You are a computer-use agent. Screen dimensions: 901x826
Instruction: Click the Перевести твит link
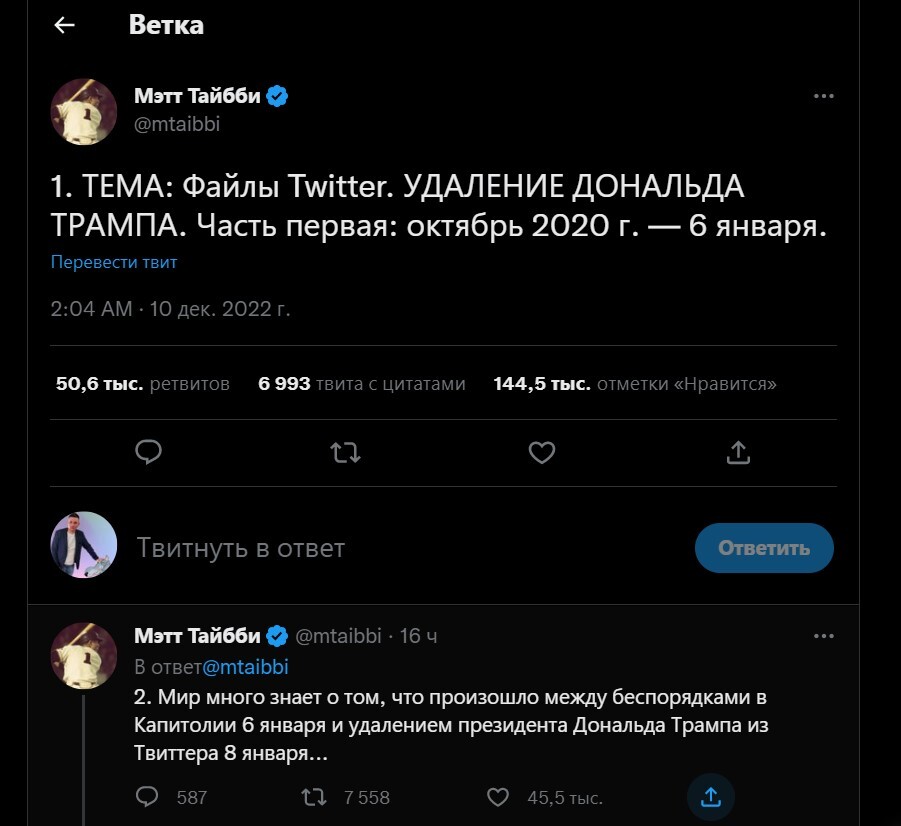[x=114, y=262]
